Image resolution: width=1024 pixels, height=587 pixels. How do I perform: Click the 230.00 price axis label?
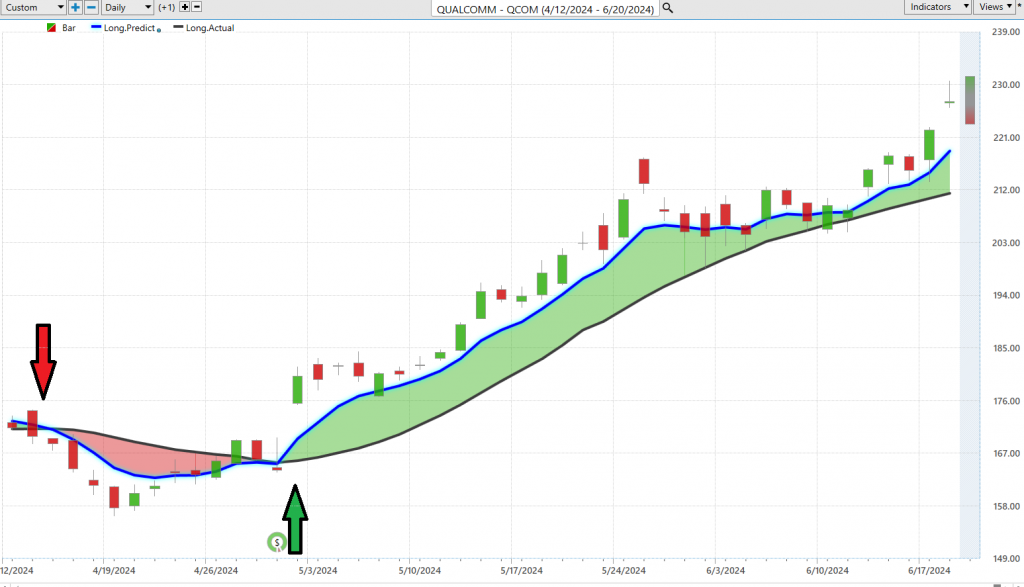point(1005,85)
